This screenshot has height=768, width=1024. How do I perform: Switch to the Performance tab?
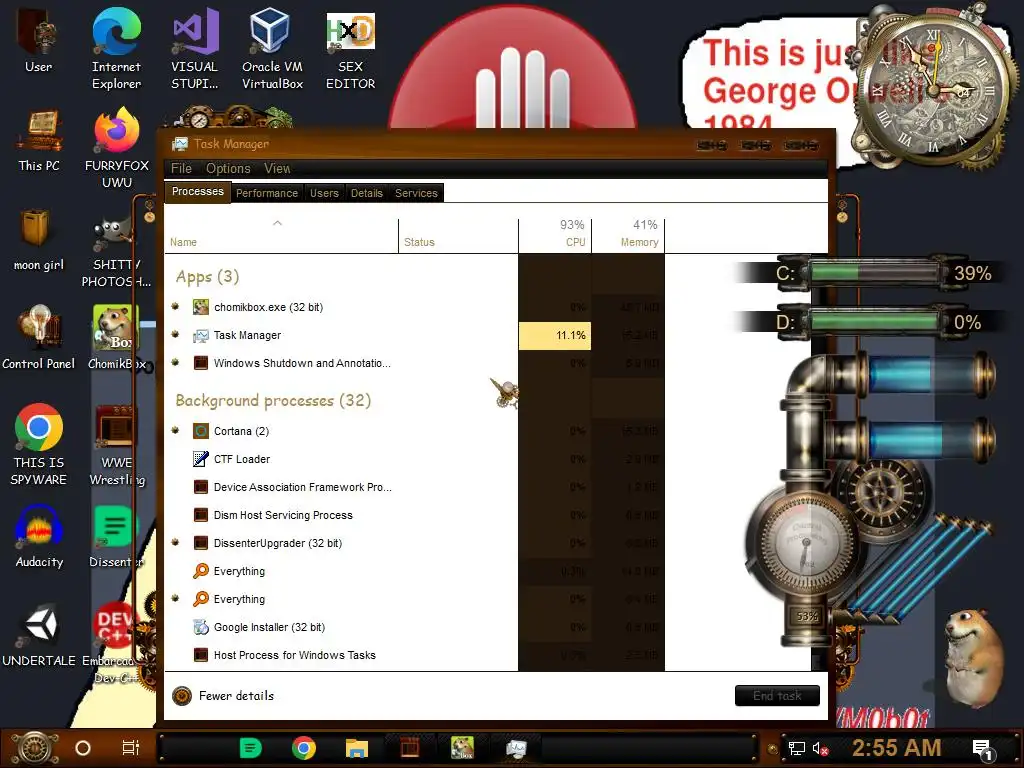[266, 193]
